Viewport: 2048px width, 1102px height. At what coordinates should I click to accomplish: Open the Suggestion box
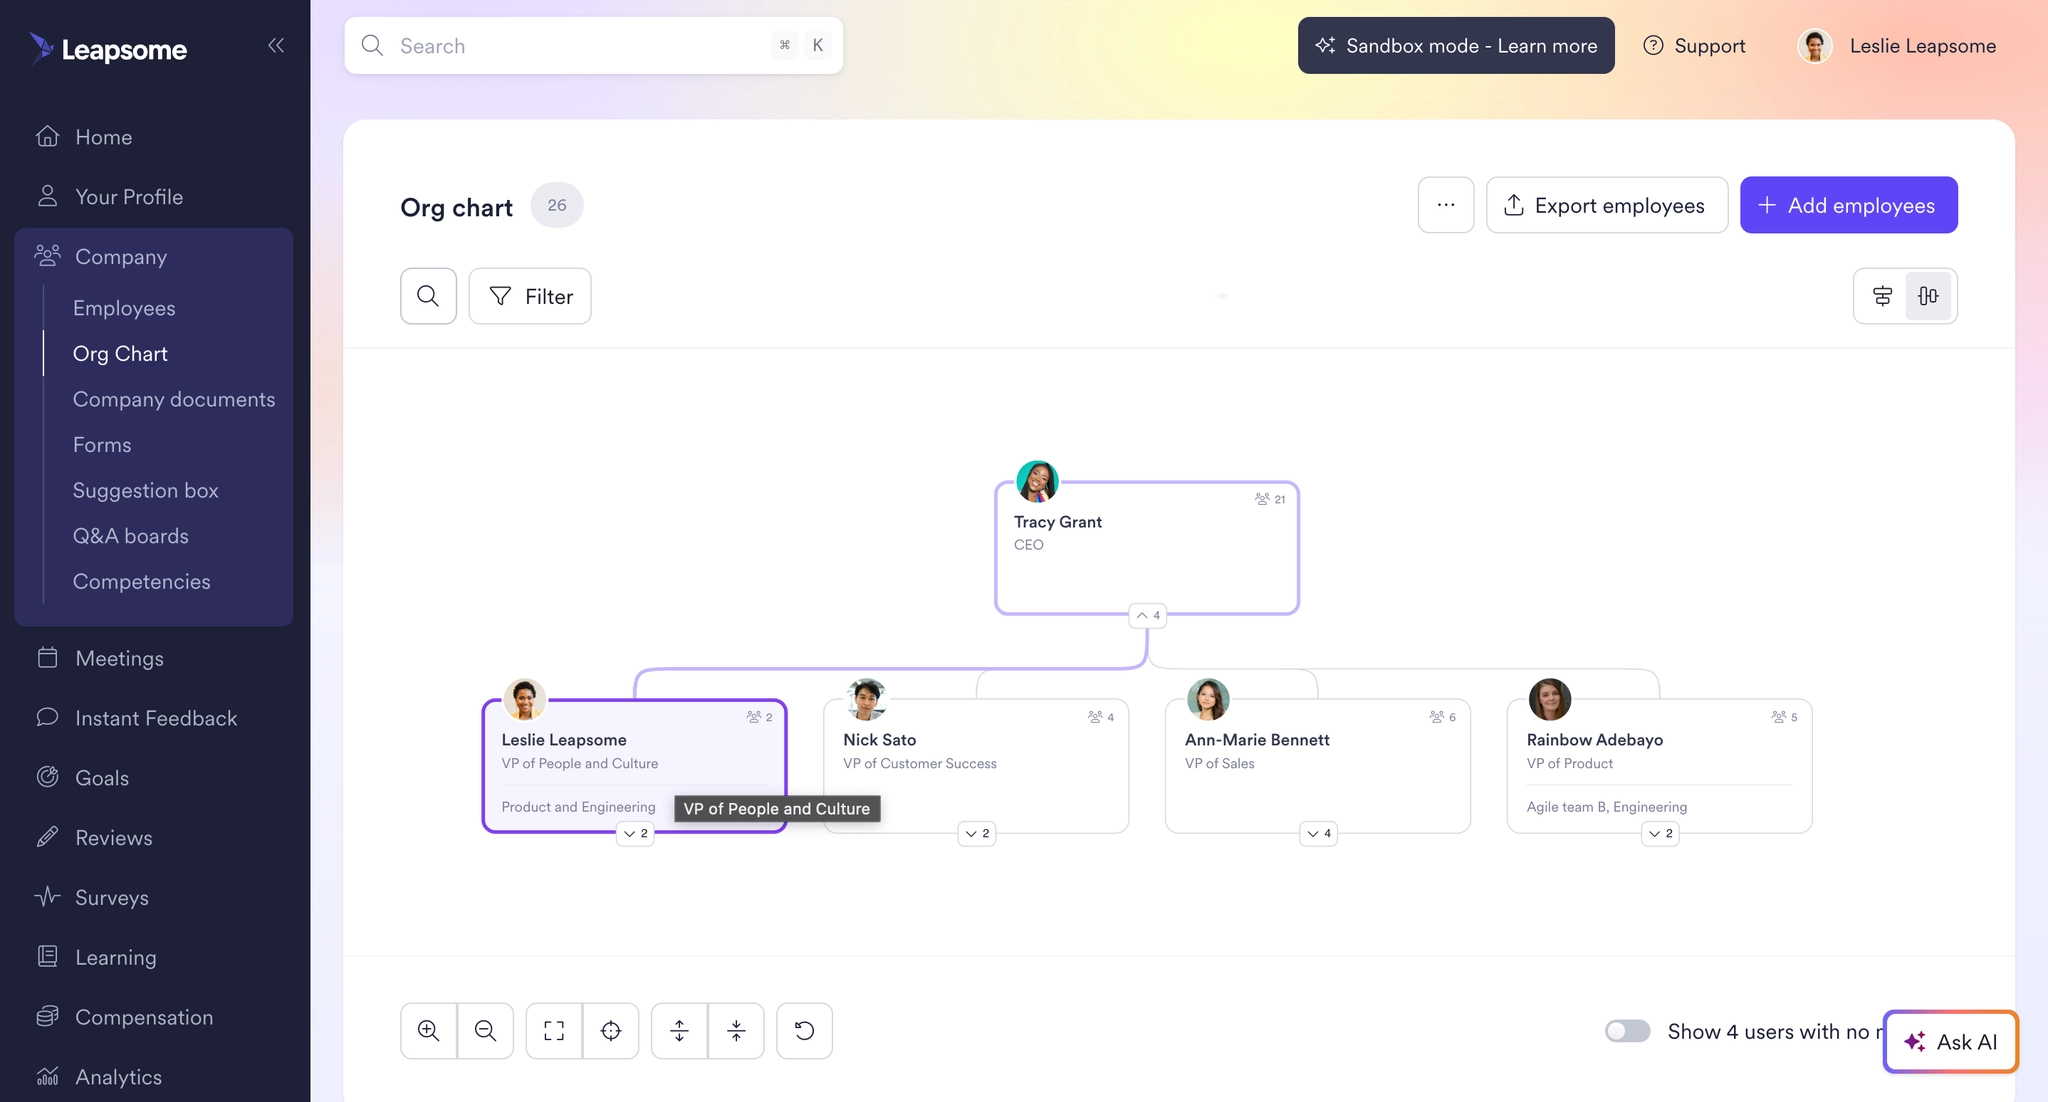pyautogui.click(x=146, y=491)
